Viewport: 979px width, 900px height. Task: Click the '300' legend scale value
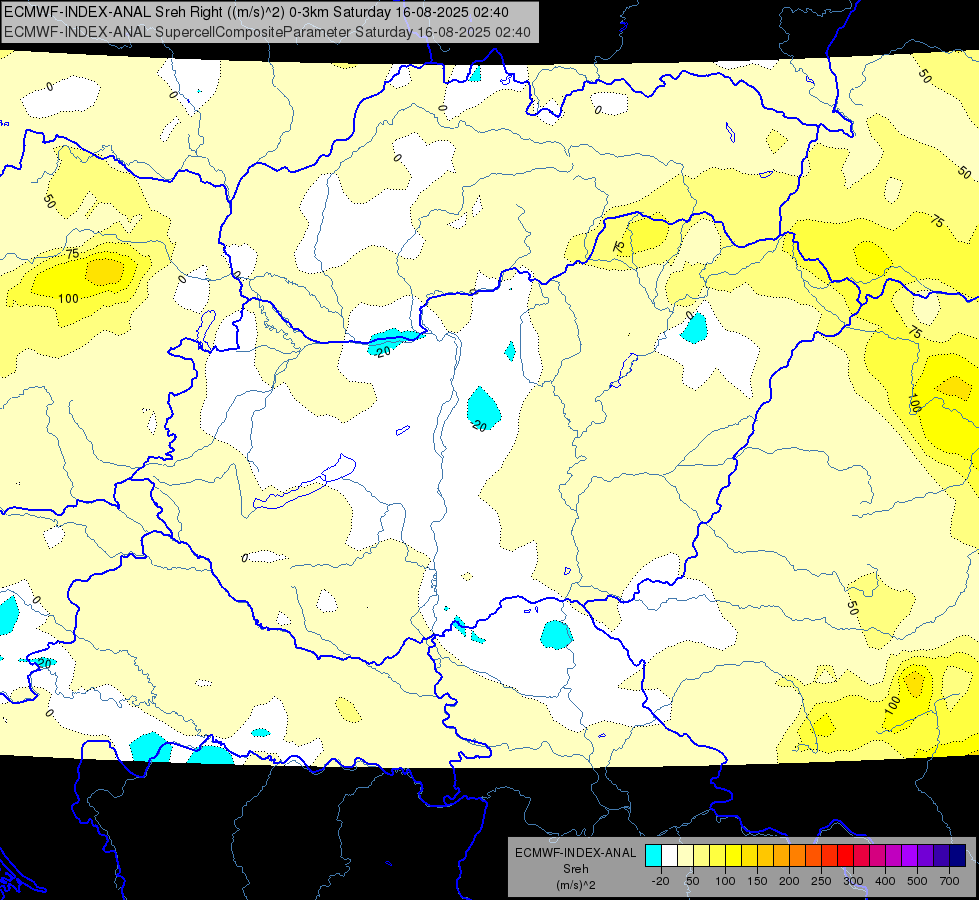click(854, 881)
